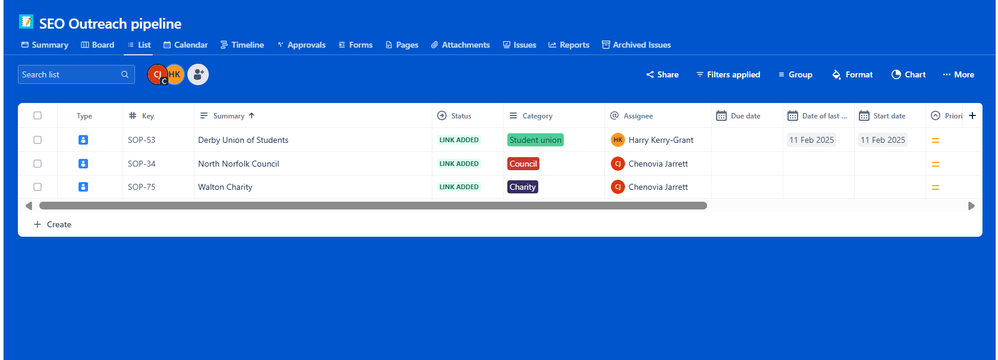Click the Status column header

(x=454, y=116)
